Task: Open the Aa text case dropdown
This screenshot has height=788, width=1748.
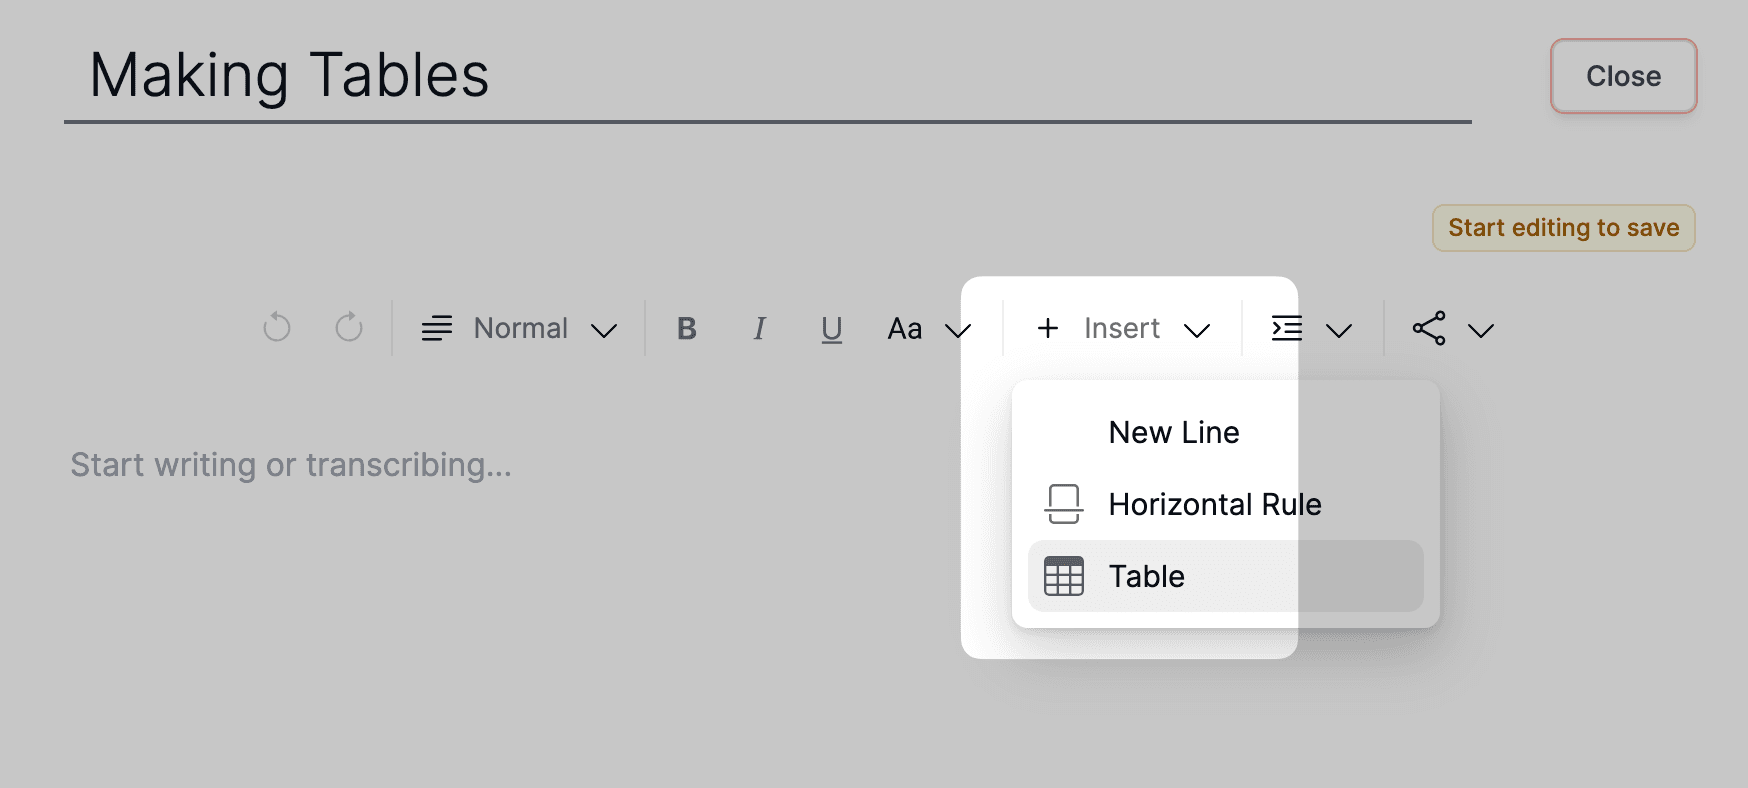Action: 928,329
